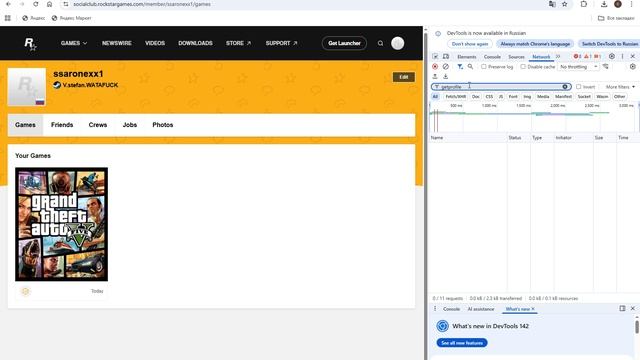Expand the GAMES menu in the site header
The image size is (640, 360).
(x=74, y=43)
